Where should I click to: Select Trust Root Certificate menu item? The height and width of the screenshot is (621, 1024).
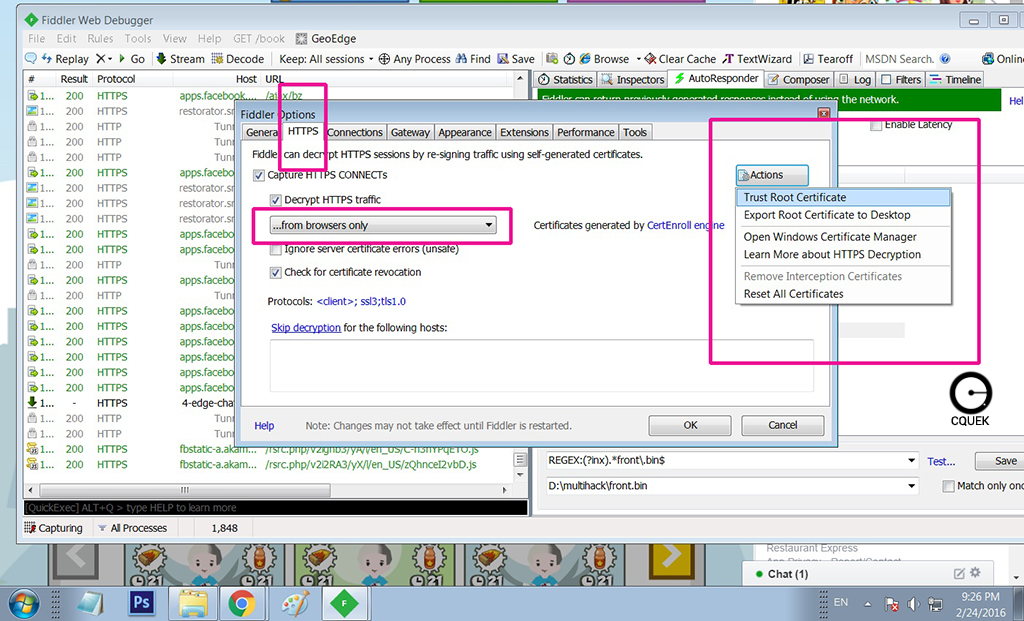point(843,197)
